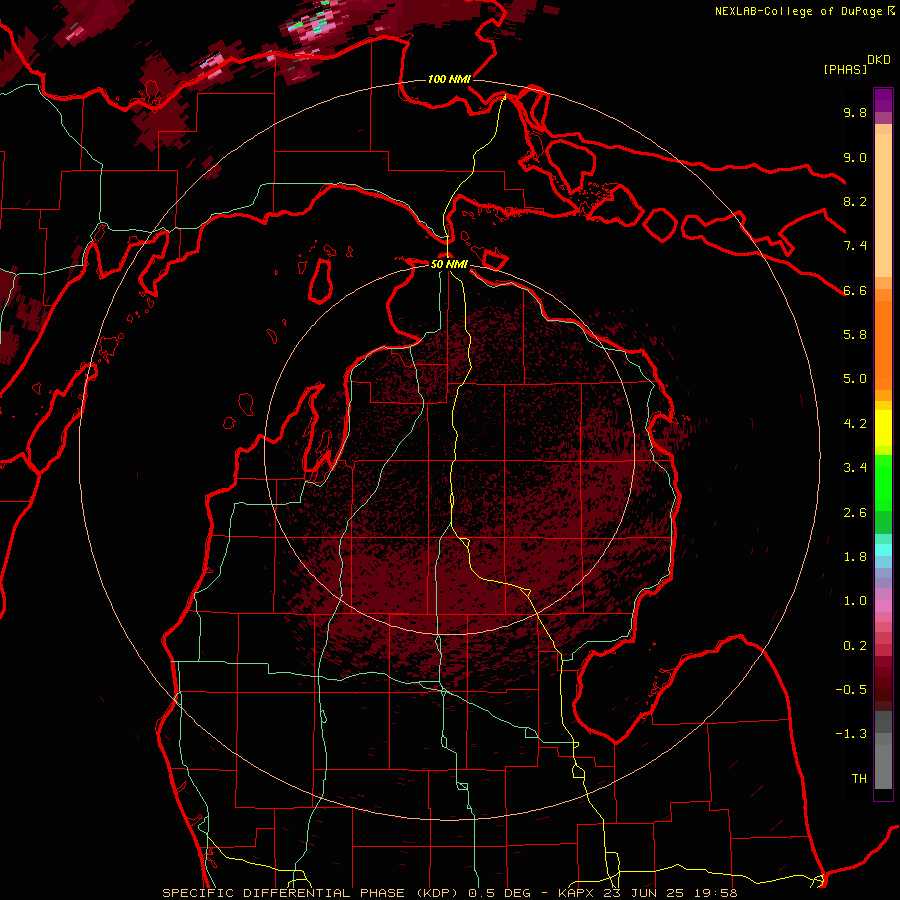This screenshot has height=900, width=900.
Task: Click the 8.2 value on color scale
Action: click(855, 201)
